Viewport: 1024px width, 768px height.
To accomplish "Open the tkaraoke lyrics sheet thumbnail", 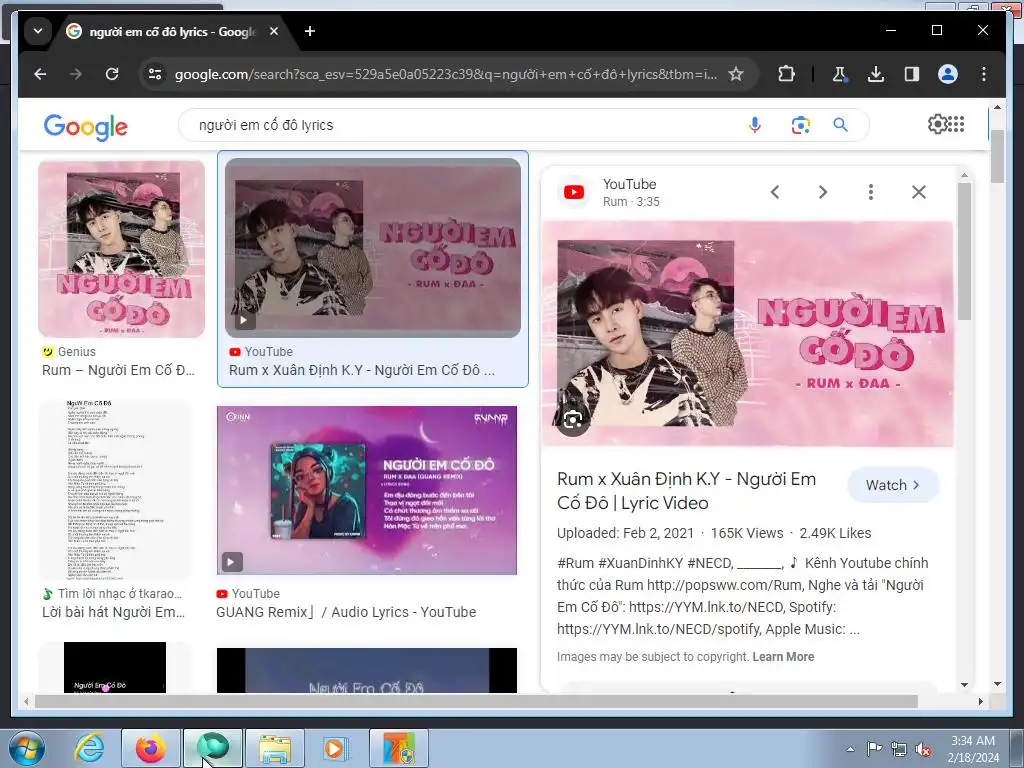I will [x=115, y=490].
